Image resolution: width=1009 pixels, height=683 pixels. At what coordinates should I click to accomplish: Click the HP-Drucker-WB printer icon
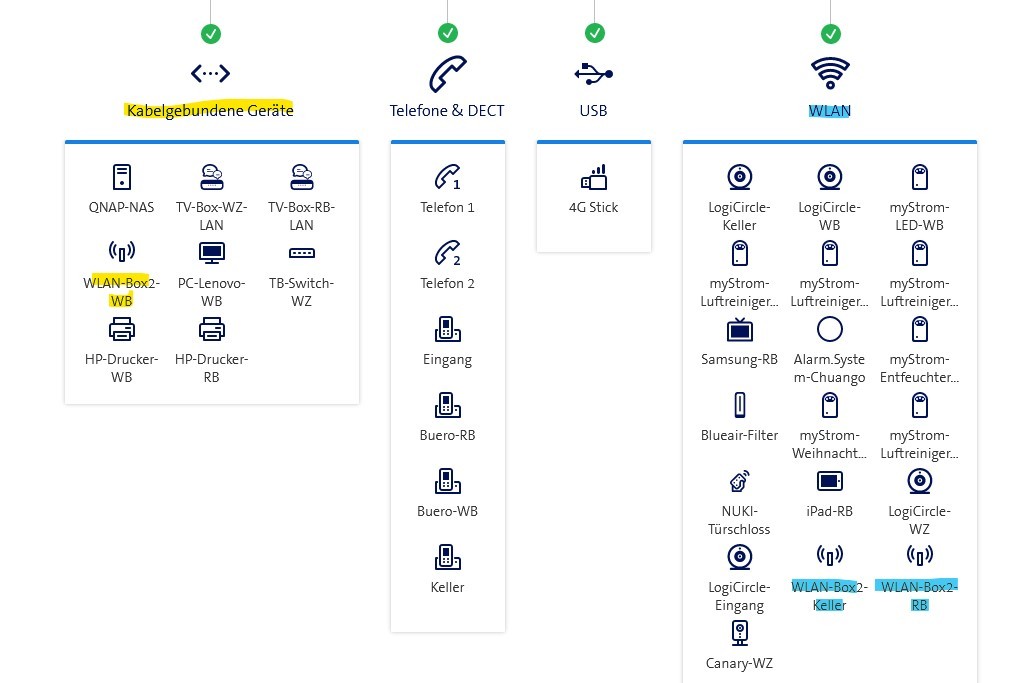coord(121,329)
